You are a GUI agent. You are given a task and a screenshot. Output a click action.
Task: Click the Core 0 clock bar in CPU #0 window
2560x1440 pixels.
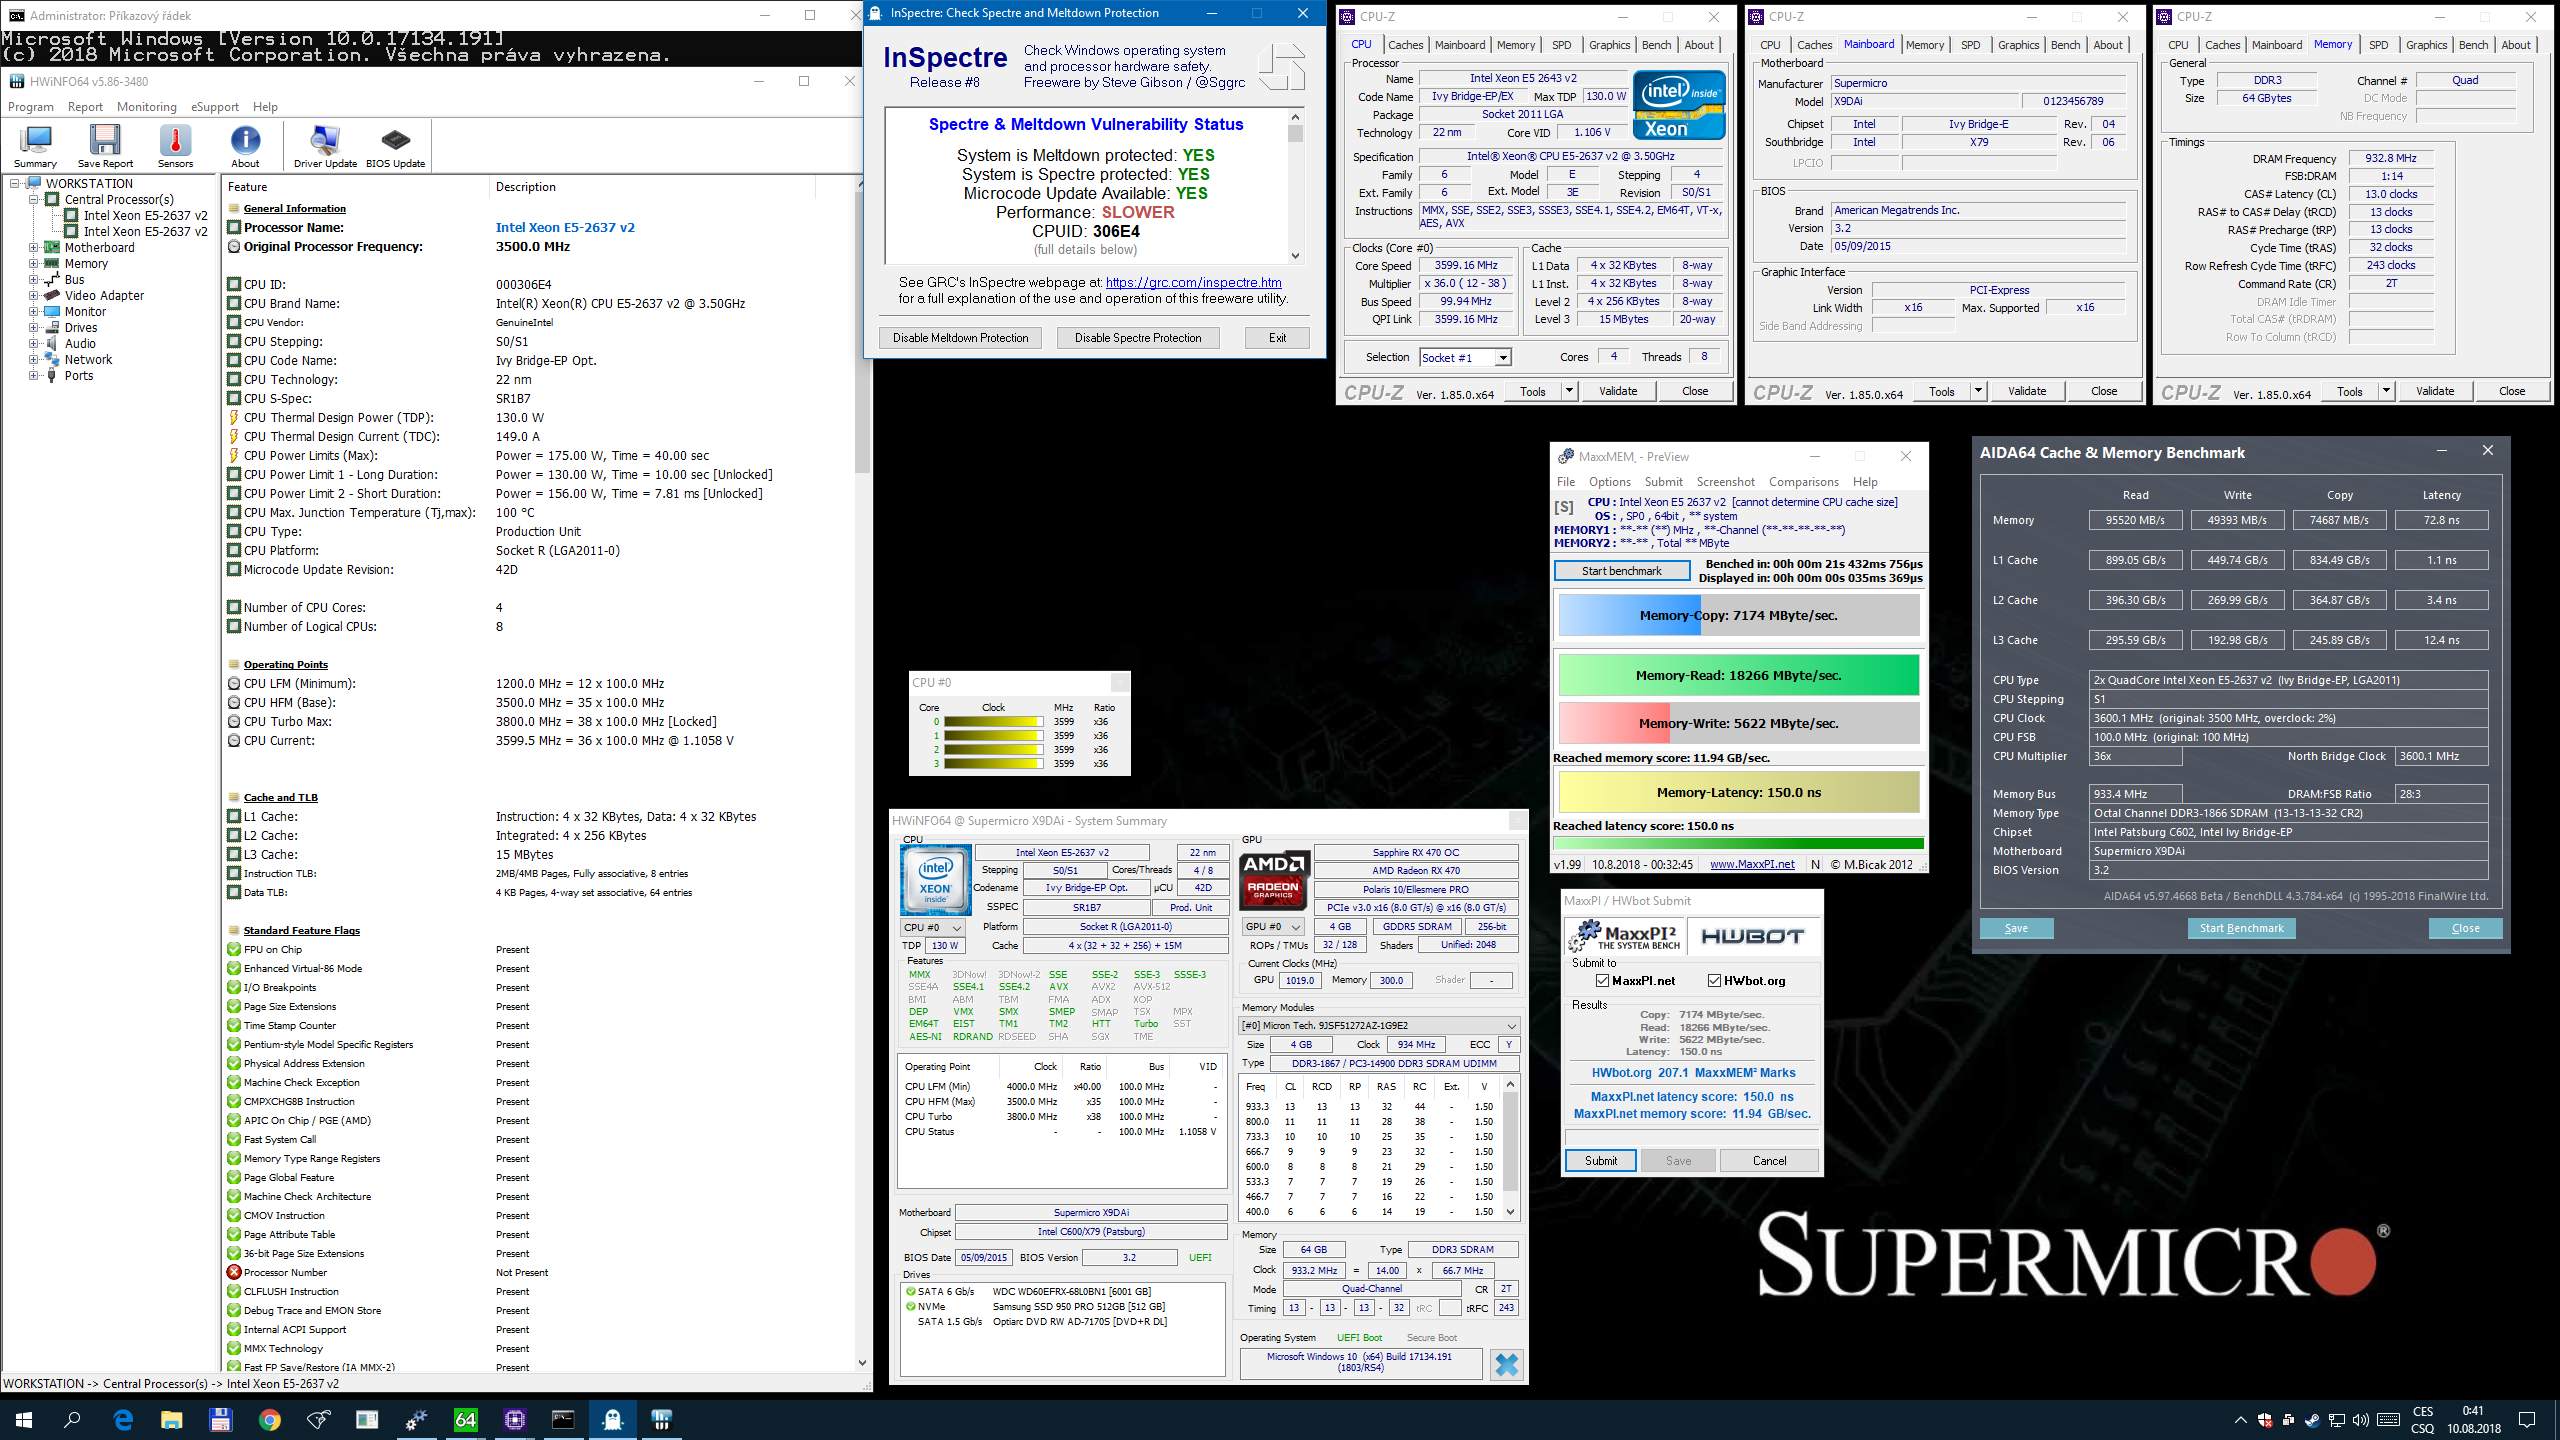click(x=993, y=722)
